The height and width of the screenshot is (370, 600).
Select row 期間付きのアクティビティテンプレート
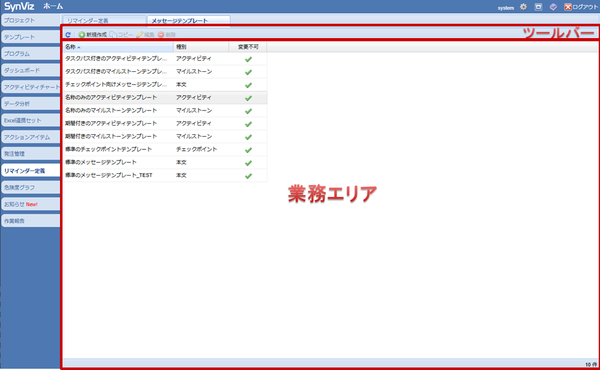click(165, 124)
